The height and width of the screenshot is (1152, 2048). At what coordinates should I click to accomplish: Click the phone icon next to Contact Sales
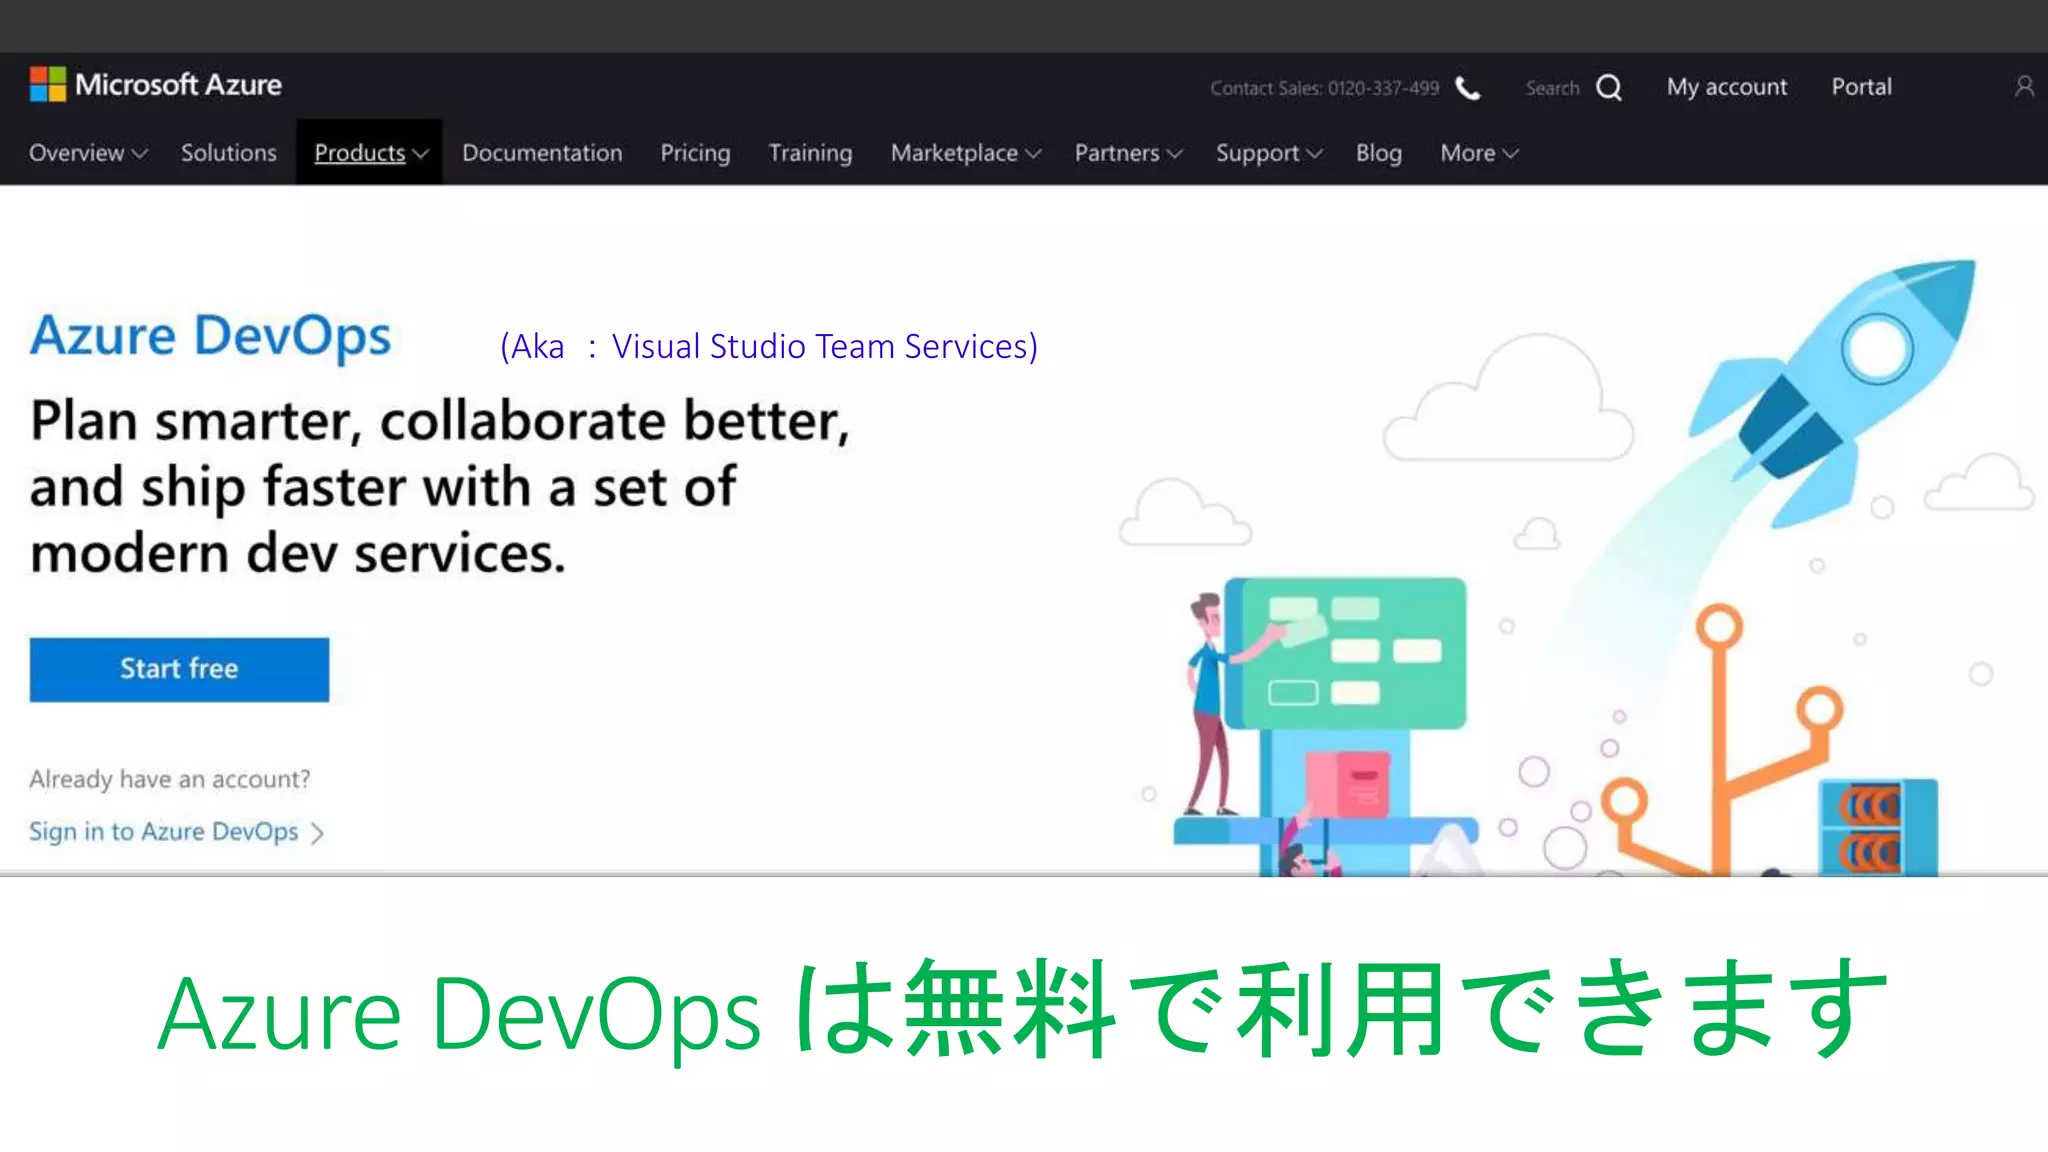click(x=1467, y=88)
